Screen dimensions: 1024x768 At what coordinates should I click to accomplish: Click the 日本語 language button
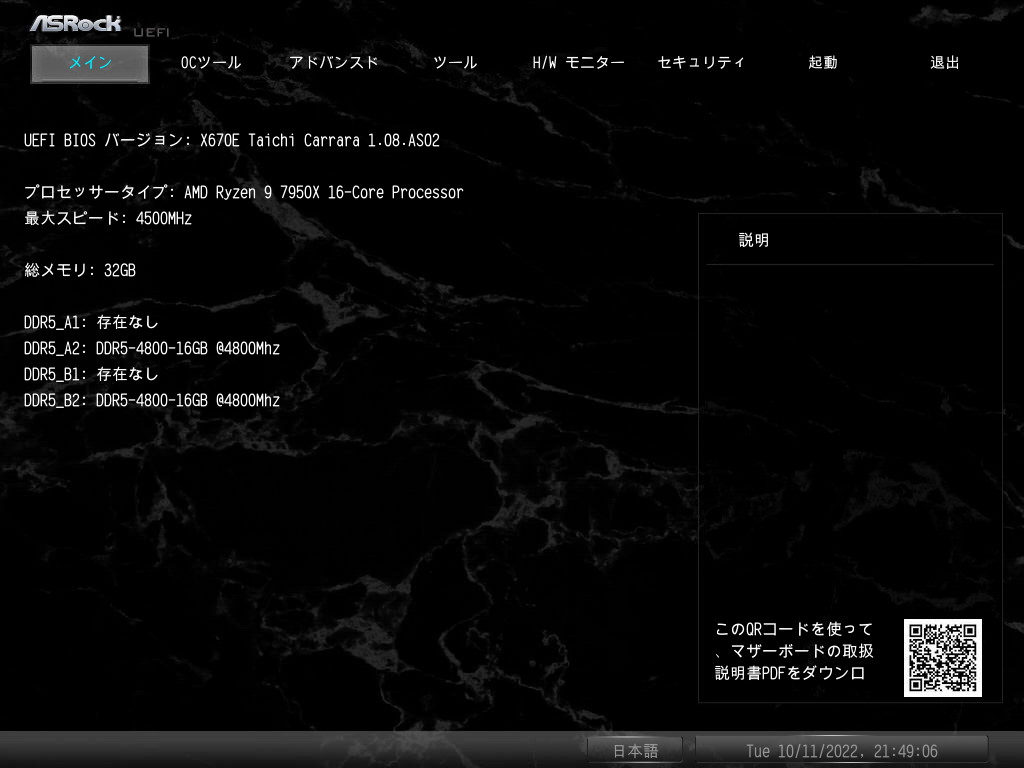[x=635, y=750]
